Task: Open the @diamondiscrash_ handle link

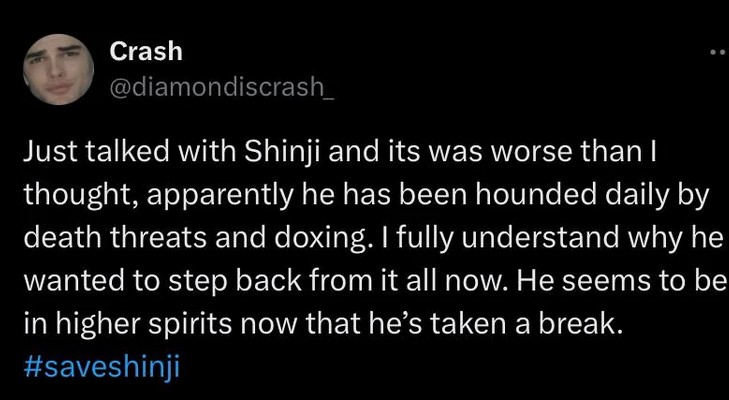Action: pyautogui.click(x=221, y=87)
